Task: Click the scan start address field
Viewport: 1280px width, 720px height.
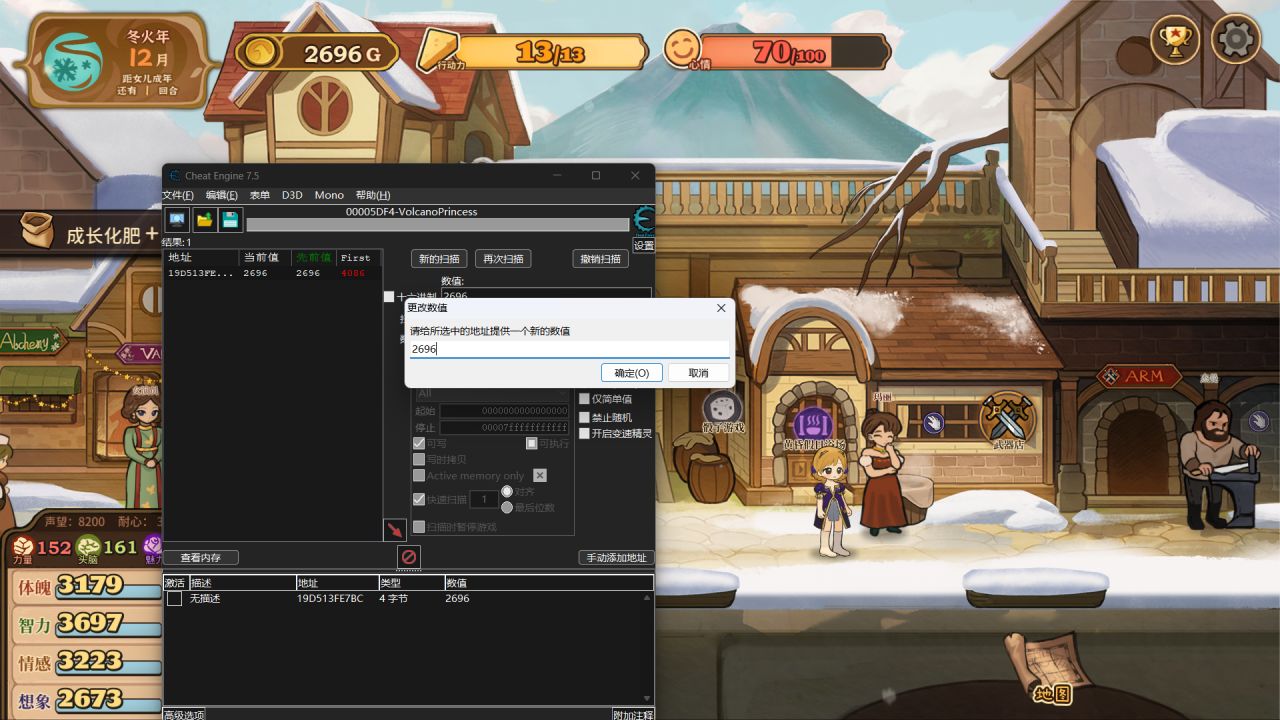Action: 504,411
